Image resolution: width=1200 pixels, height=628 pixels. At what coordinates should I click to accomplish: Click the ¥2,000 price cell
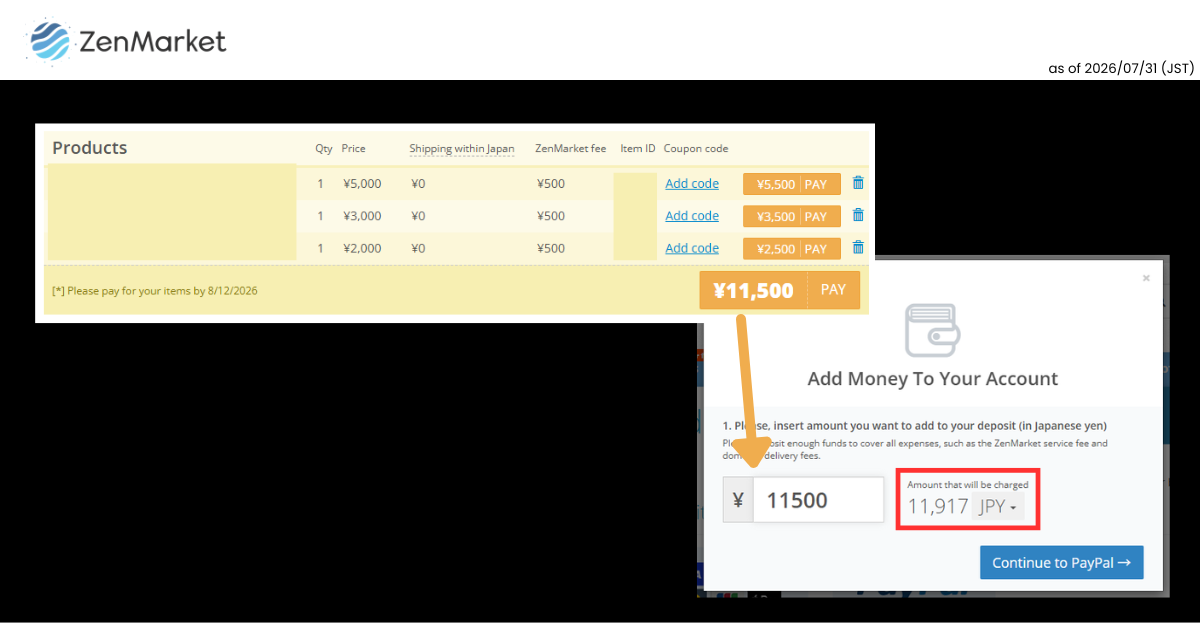tap(362, 248)
